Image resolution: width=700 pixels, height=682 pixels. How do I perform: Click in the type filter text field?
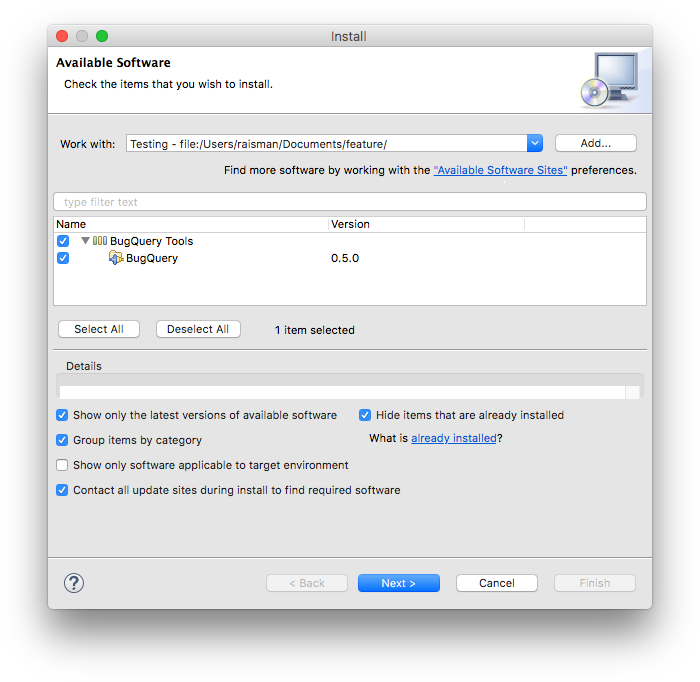350,202
